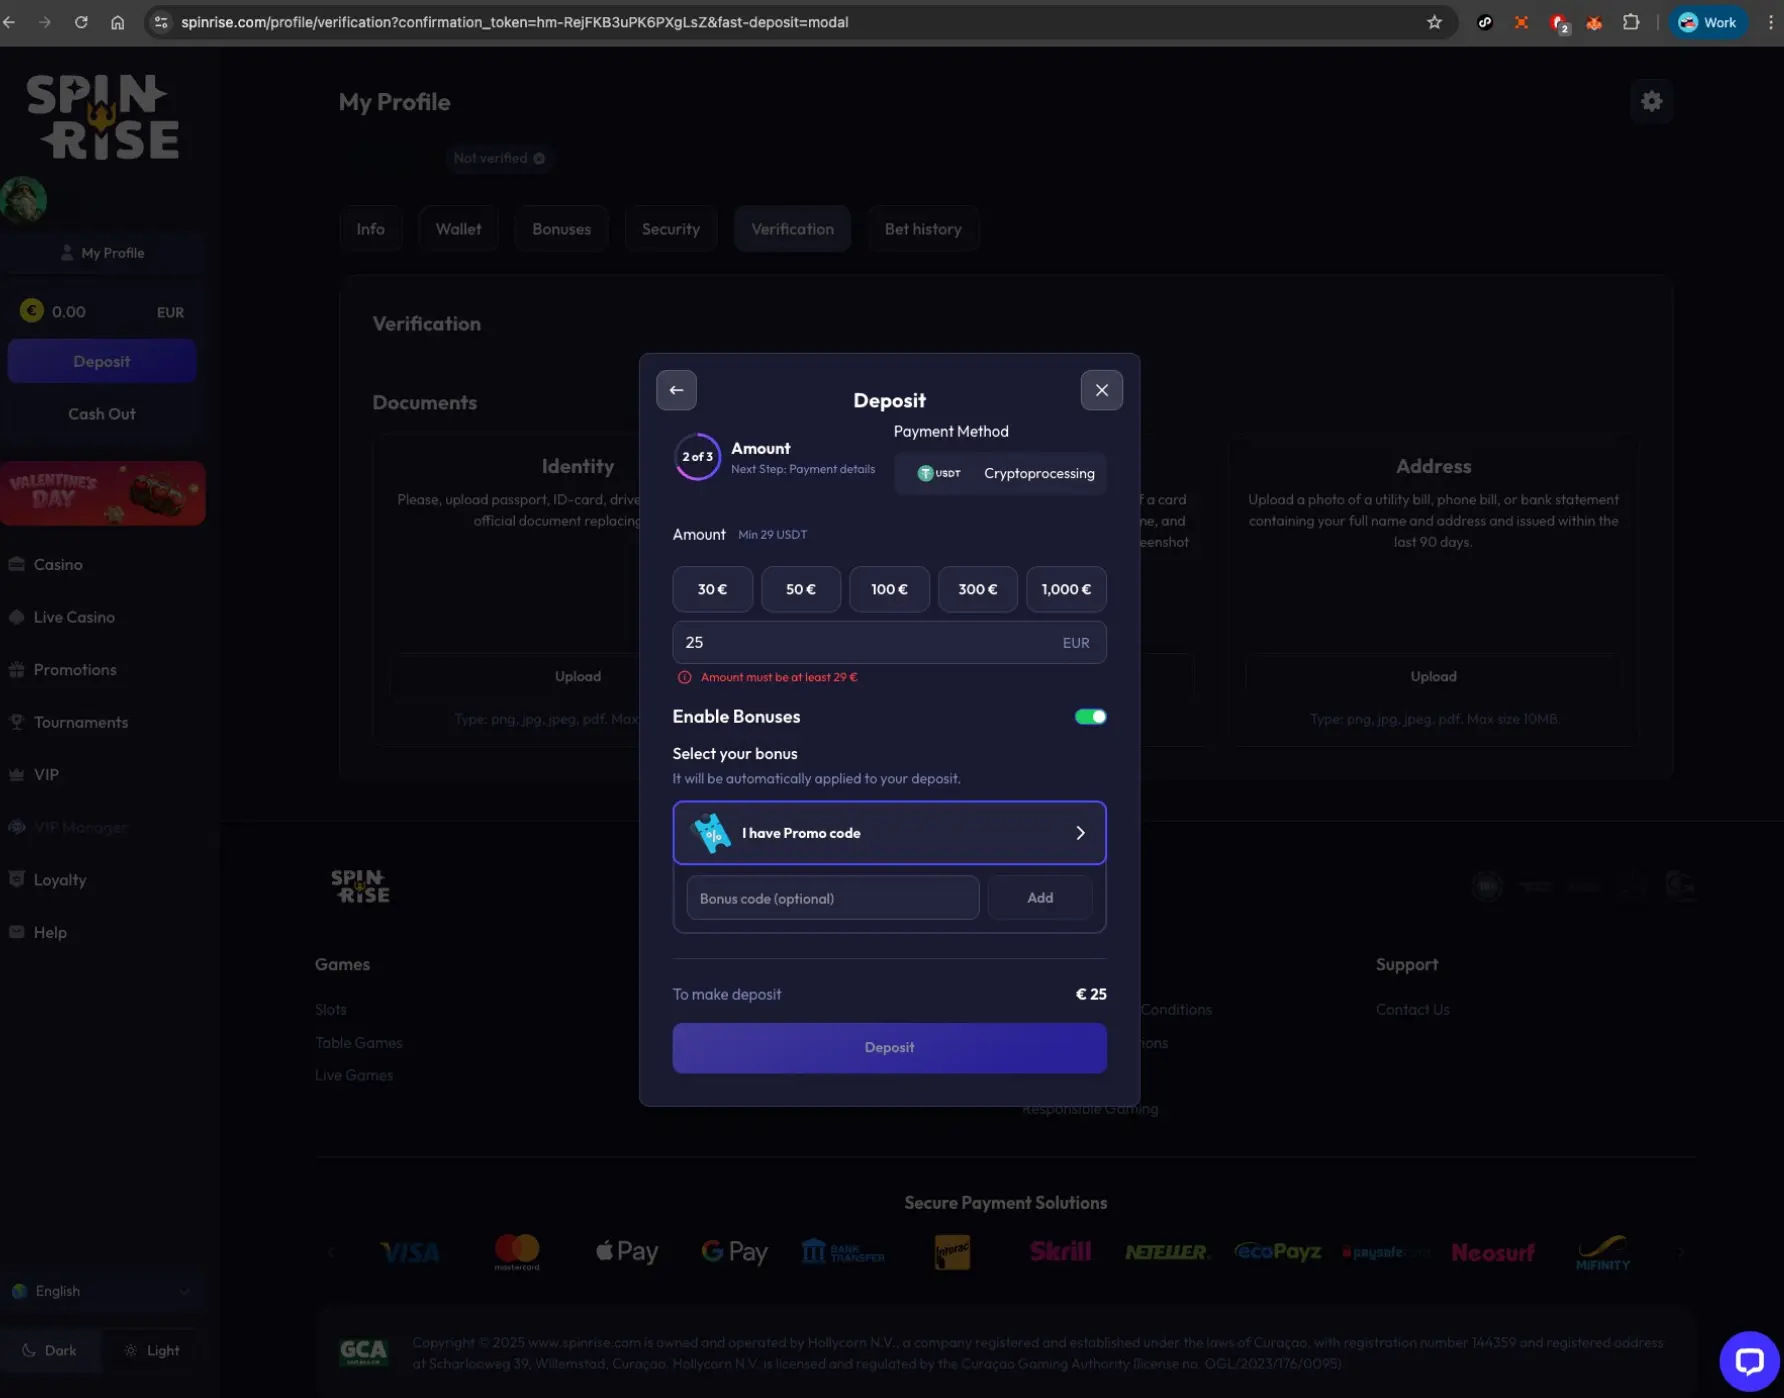Open the Info tab

click(x=370, y=229)
